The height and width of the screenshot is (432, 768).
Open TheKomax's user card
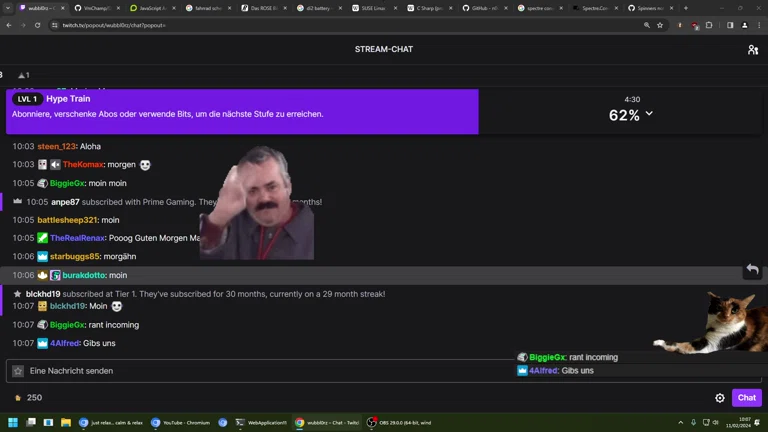tap(83, 165)
